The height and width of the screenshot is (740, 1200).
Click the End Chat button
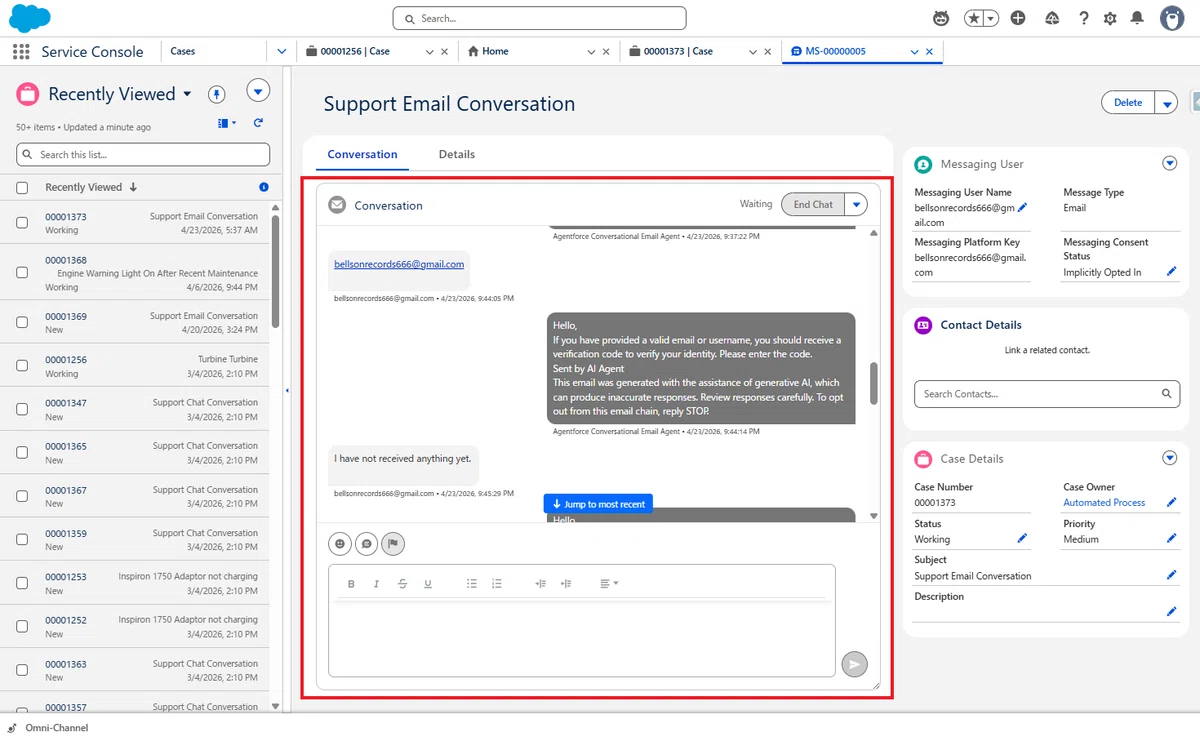(813, 204)
